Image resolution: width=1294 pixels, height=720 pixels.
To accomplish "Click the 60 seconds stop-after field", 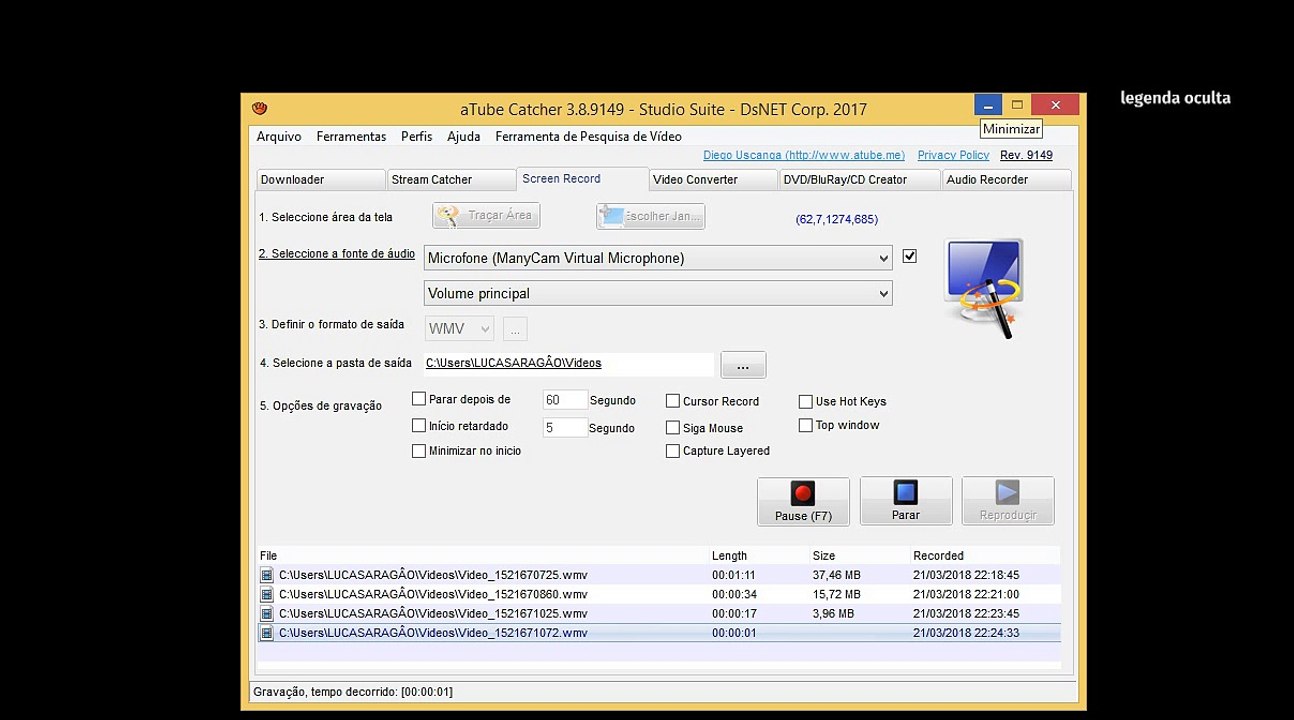I will pyautogui.click(x=565, y=400).
